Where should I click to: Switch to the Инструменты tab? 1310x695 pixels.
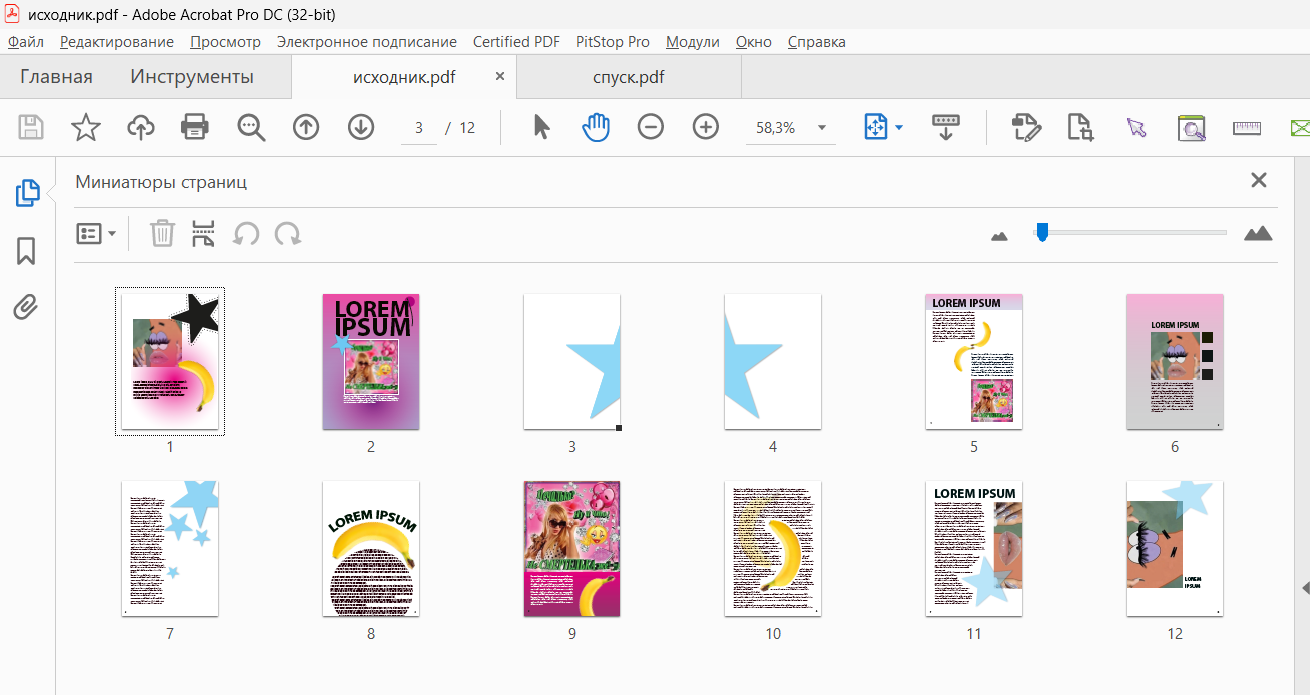pyautogui.click(x=192, y=77)
